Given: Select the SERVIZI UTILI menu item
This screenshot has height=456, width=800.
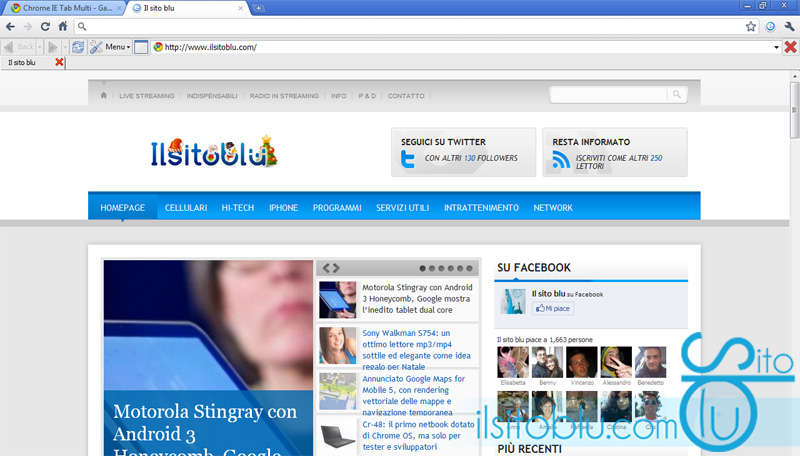Looking at the screenshot, I should click(403, 208).
